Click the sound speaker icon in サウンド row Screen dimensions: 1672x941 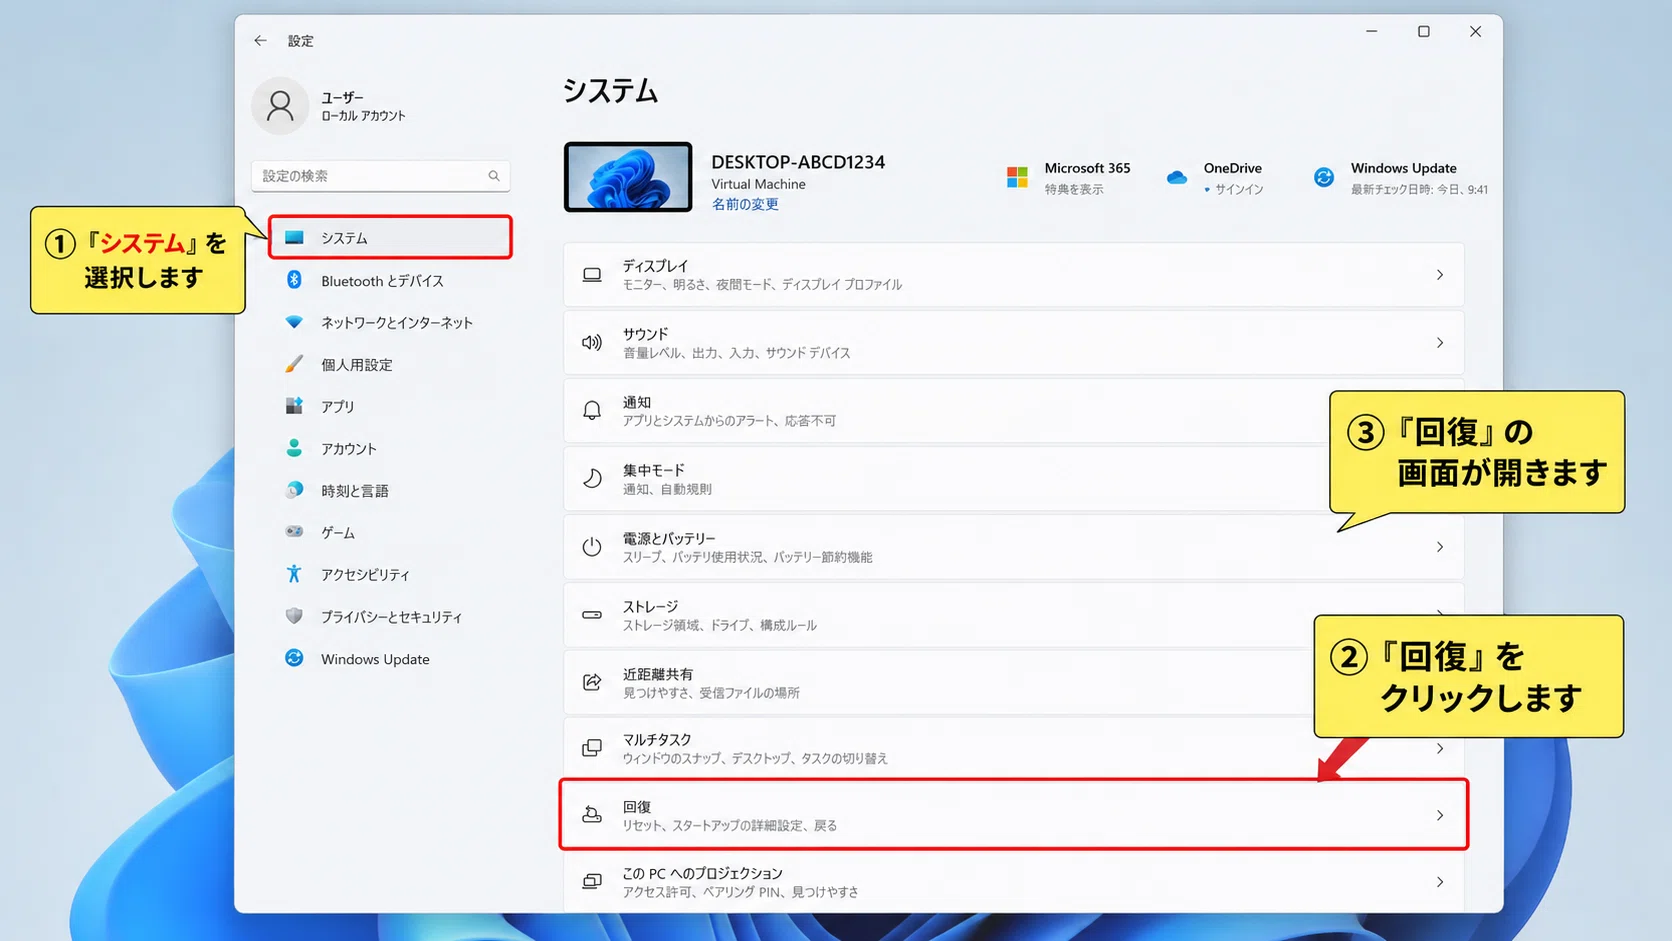(592, 342)
